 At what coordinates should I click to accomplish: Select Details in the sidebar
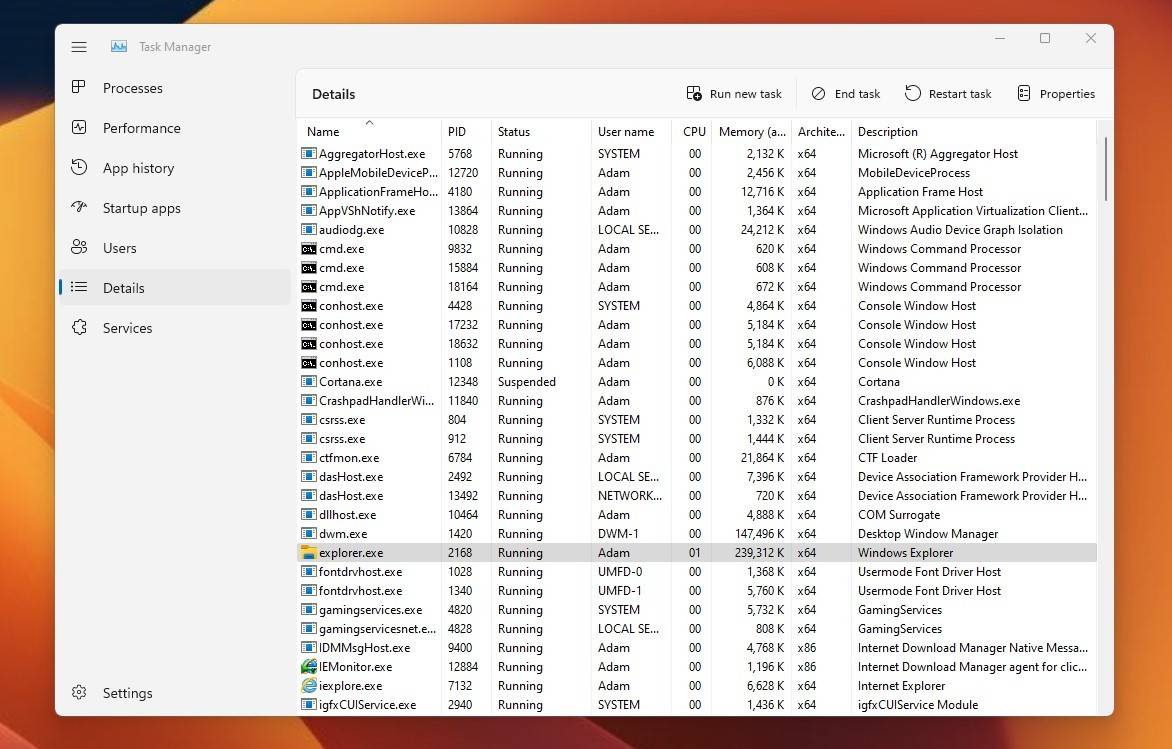tap(123, 287)
